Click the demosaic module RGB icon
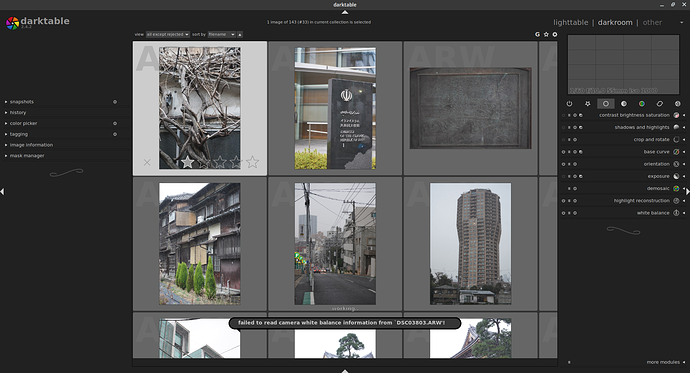The width and height of the screenshot is (690, 373). point(676,188)
